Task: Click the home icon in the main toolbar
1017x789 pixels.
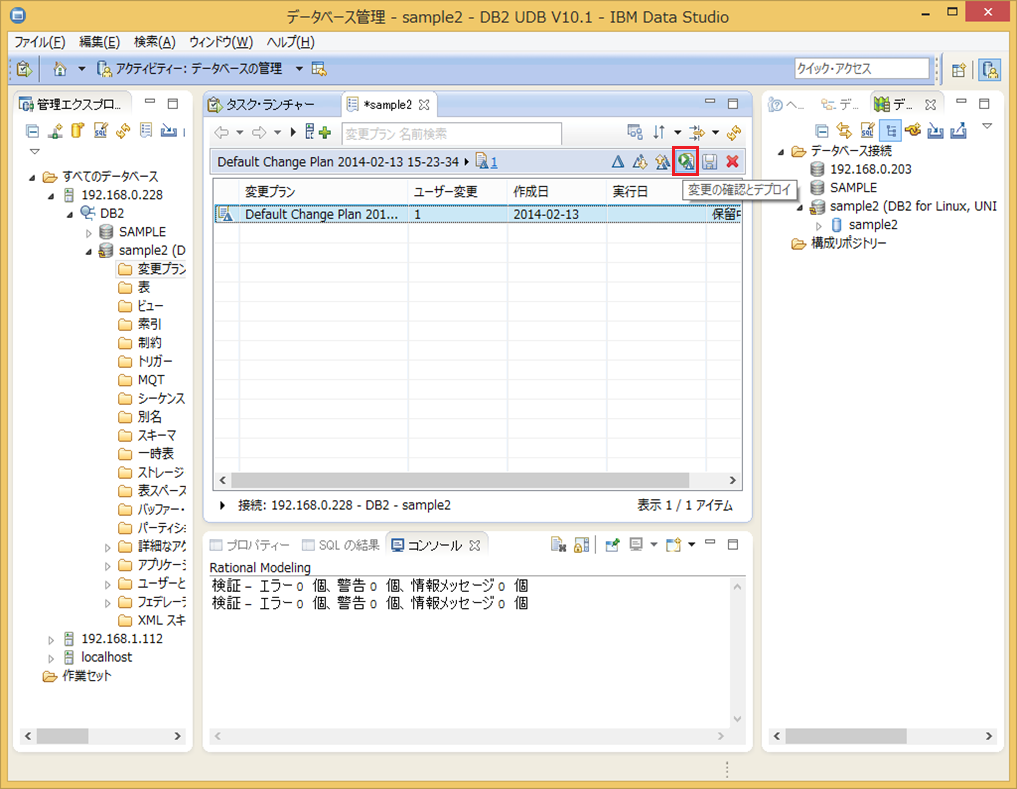Action: coord(60,69)
